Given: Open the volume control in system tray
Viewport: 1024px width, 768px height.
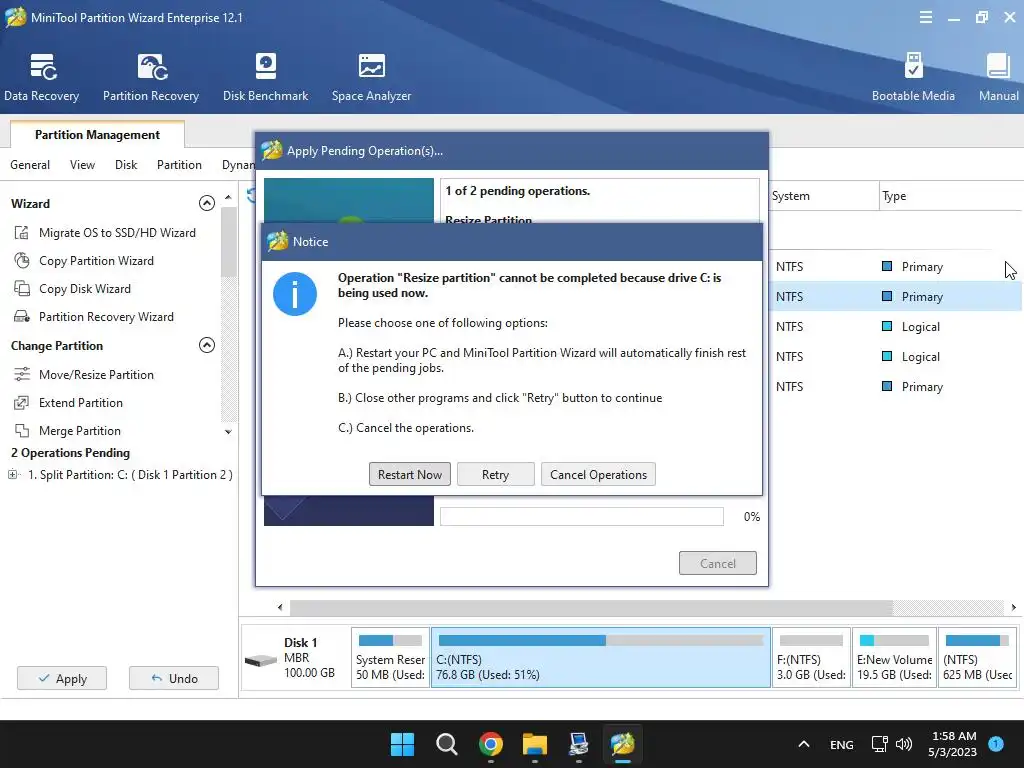Looking at the screenshot, I should 904,744.
